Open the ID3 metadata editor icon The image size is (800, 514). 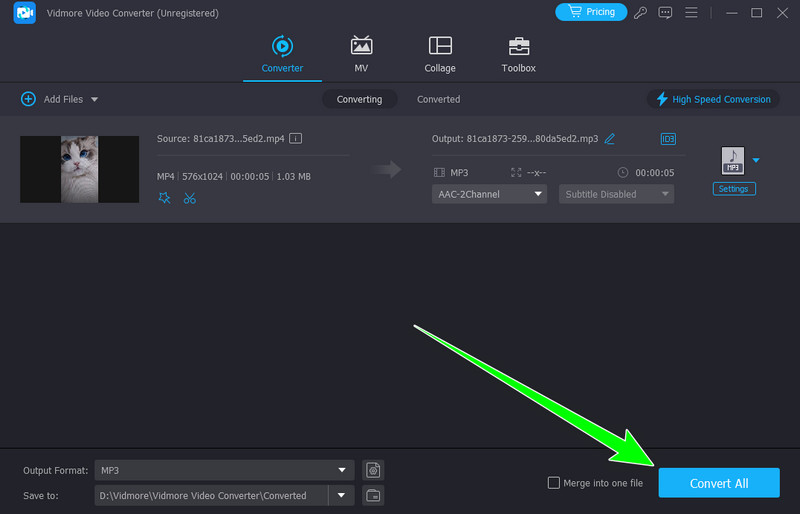[668, 139]
